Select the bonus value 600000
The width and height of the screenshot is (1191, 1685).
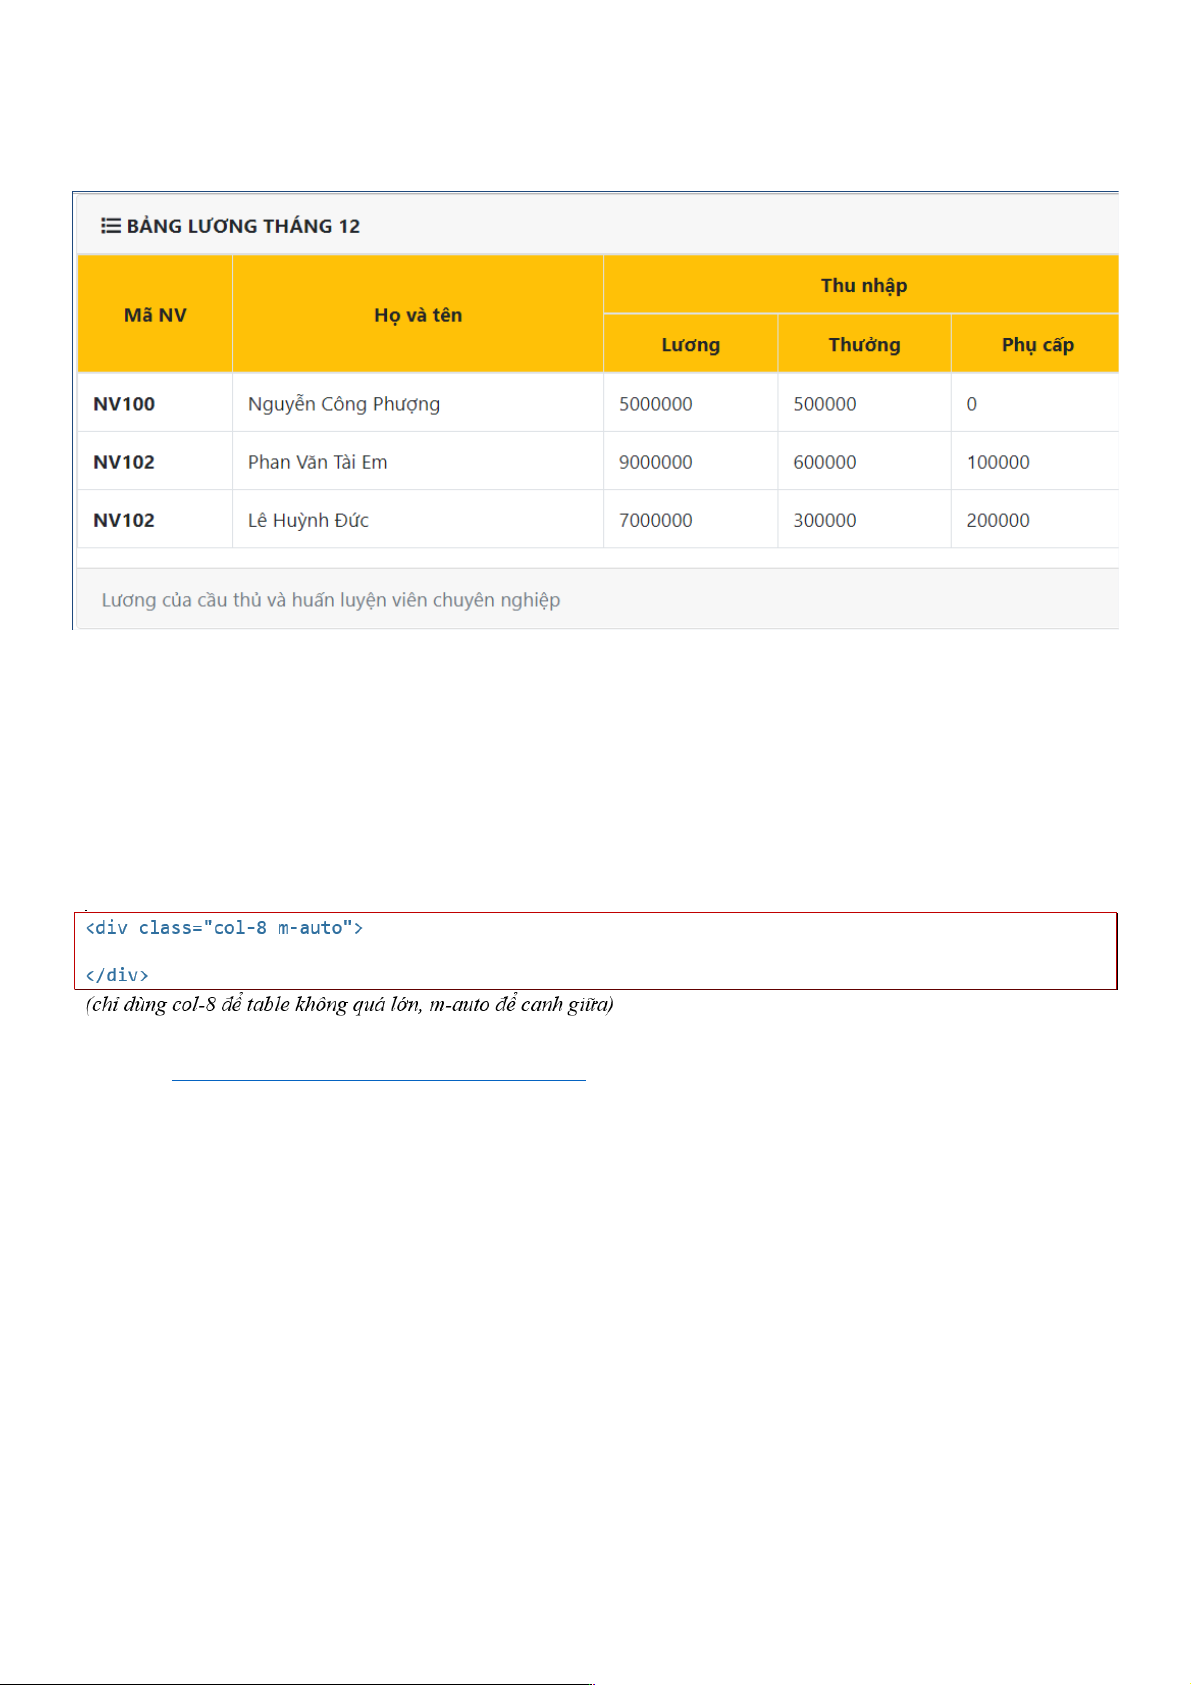tap(824, 462)
